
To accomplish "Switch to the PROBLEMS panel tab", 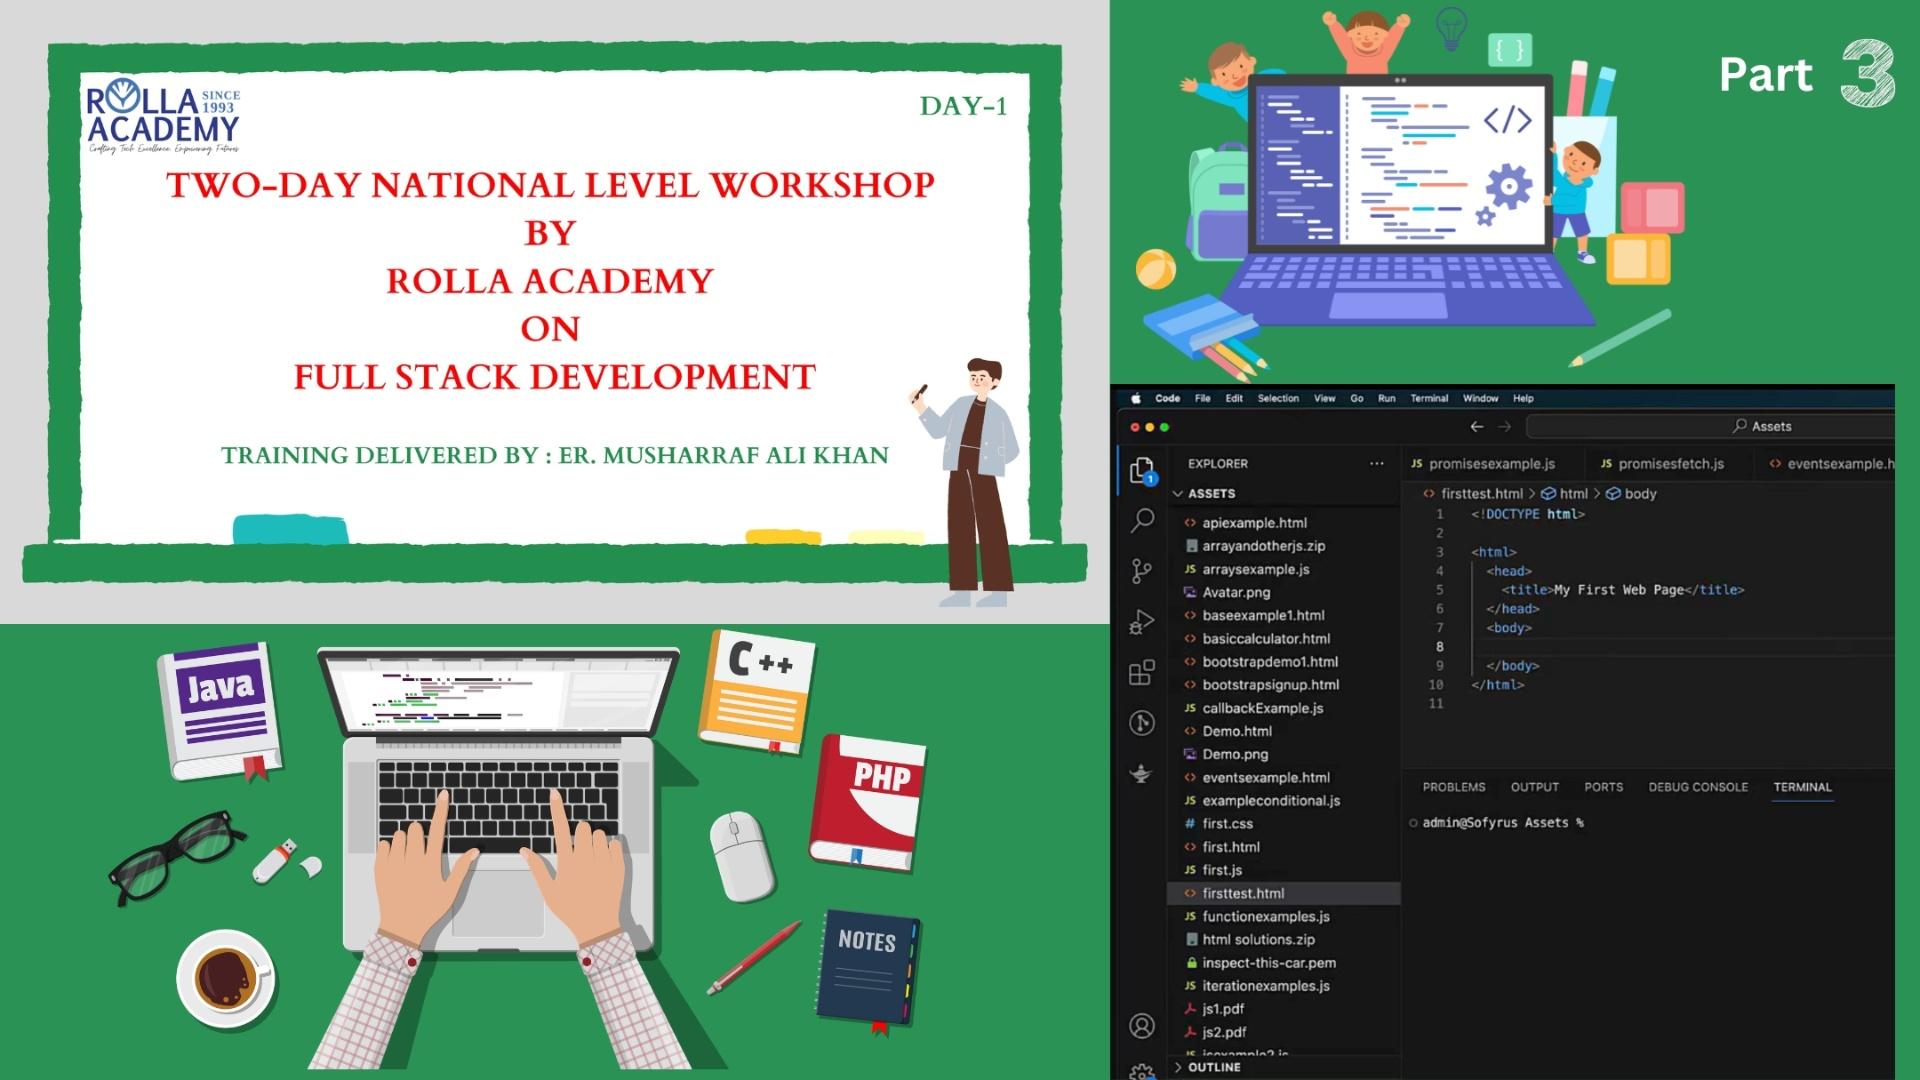I will [1454, 787].
